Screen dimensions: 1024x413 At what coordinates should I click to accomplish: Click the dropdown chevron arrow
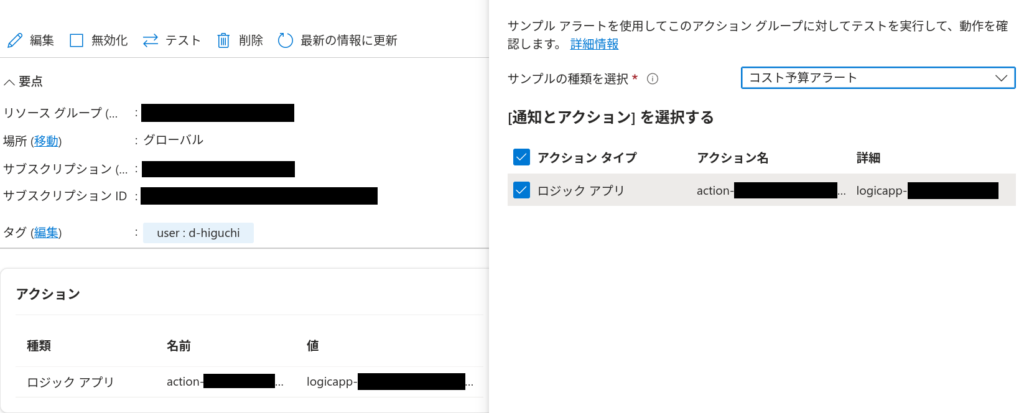click(1001, 78)
